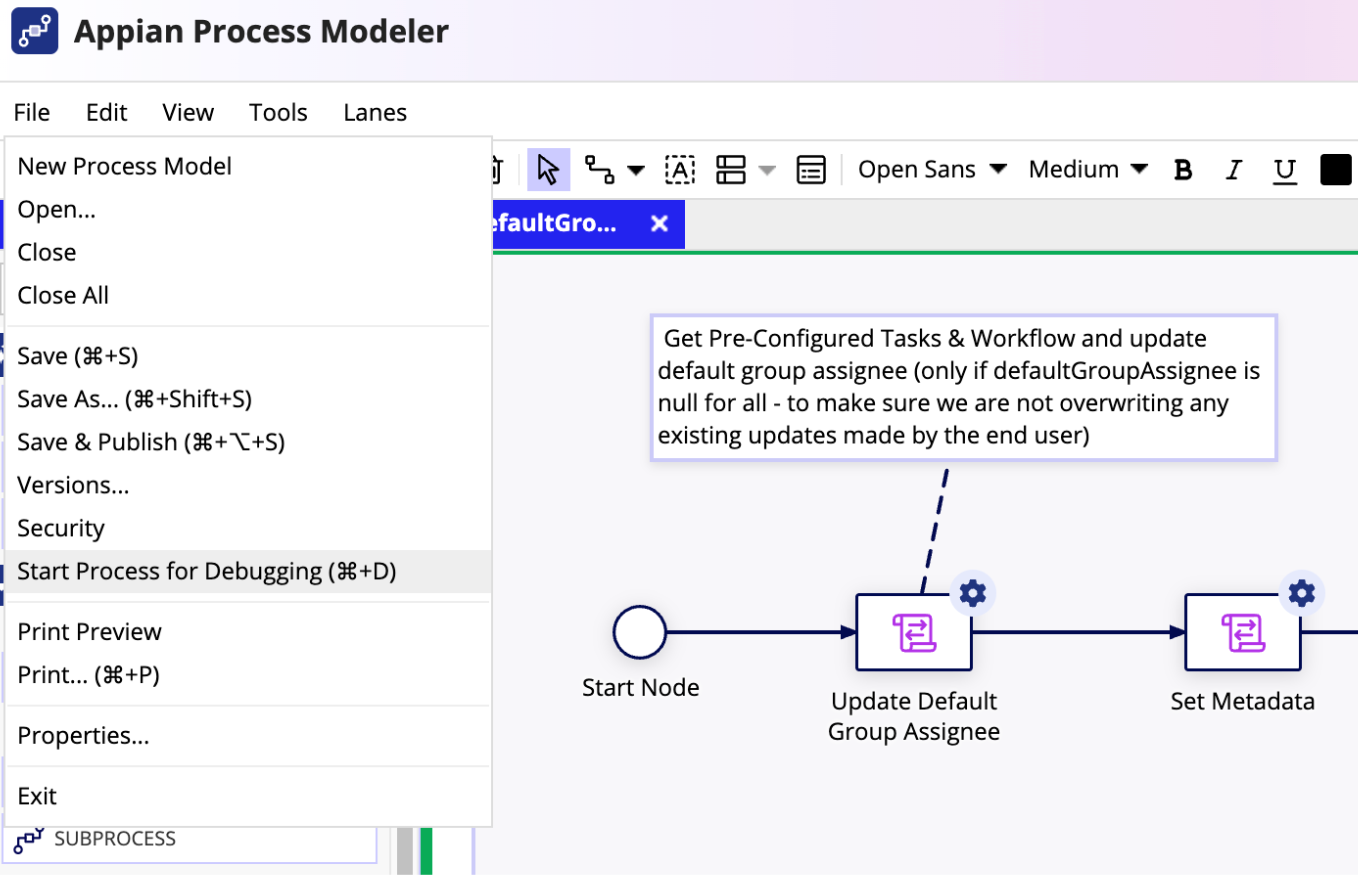This screenshot has height=882, width=1358.
Task: Select the Update Default Group Assignee script node
Action: [x=914, y=632]
